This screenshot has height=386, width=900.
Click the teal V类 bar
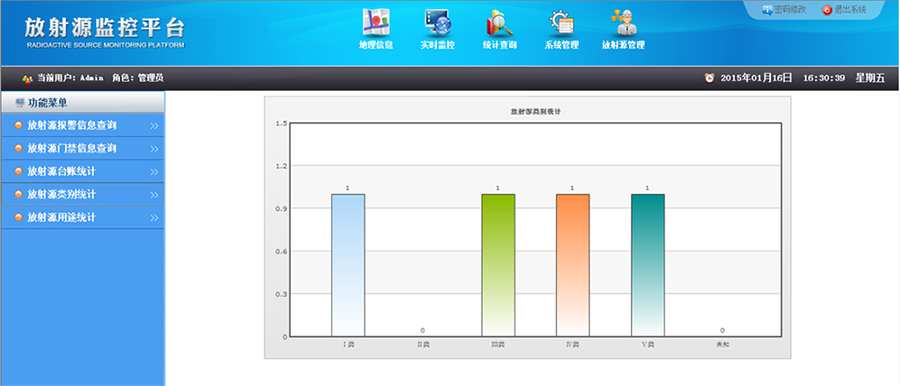point(647,265)
